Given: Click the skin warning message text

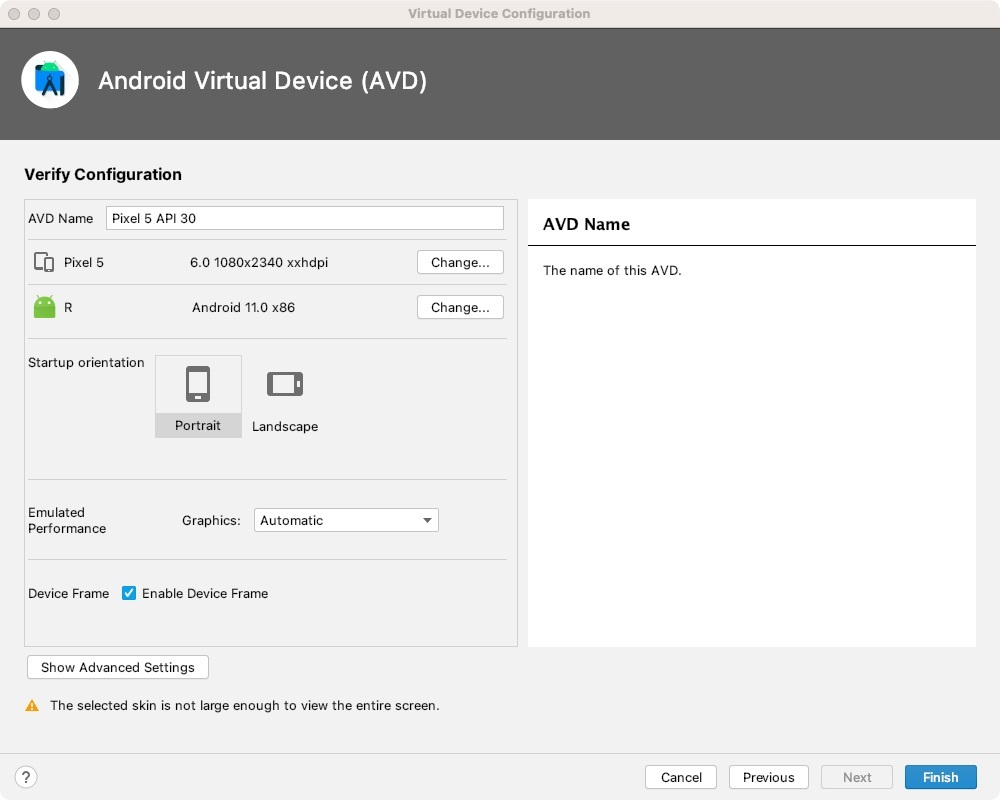Looking at the screenshot, I should pyautogui.click(x=245, y=706).
